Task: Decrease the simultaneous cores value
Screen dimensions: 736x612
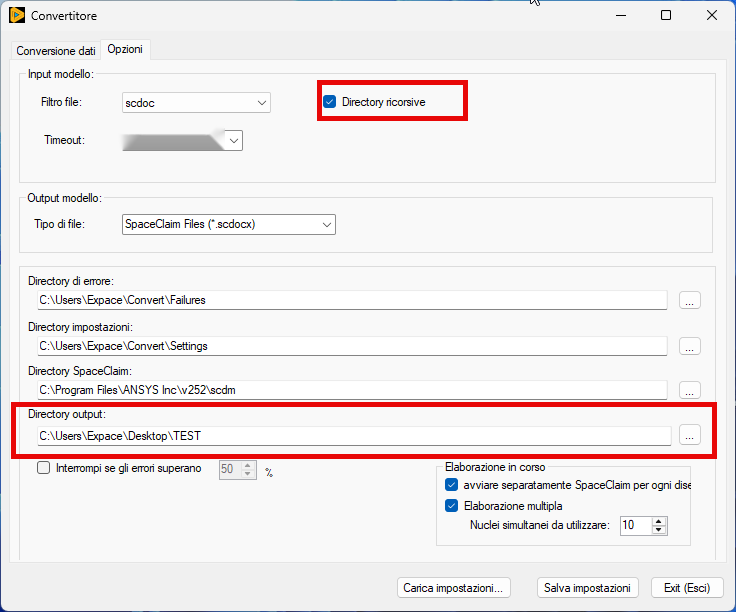Action: click(x=658, y=529)
